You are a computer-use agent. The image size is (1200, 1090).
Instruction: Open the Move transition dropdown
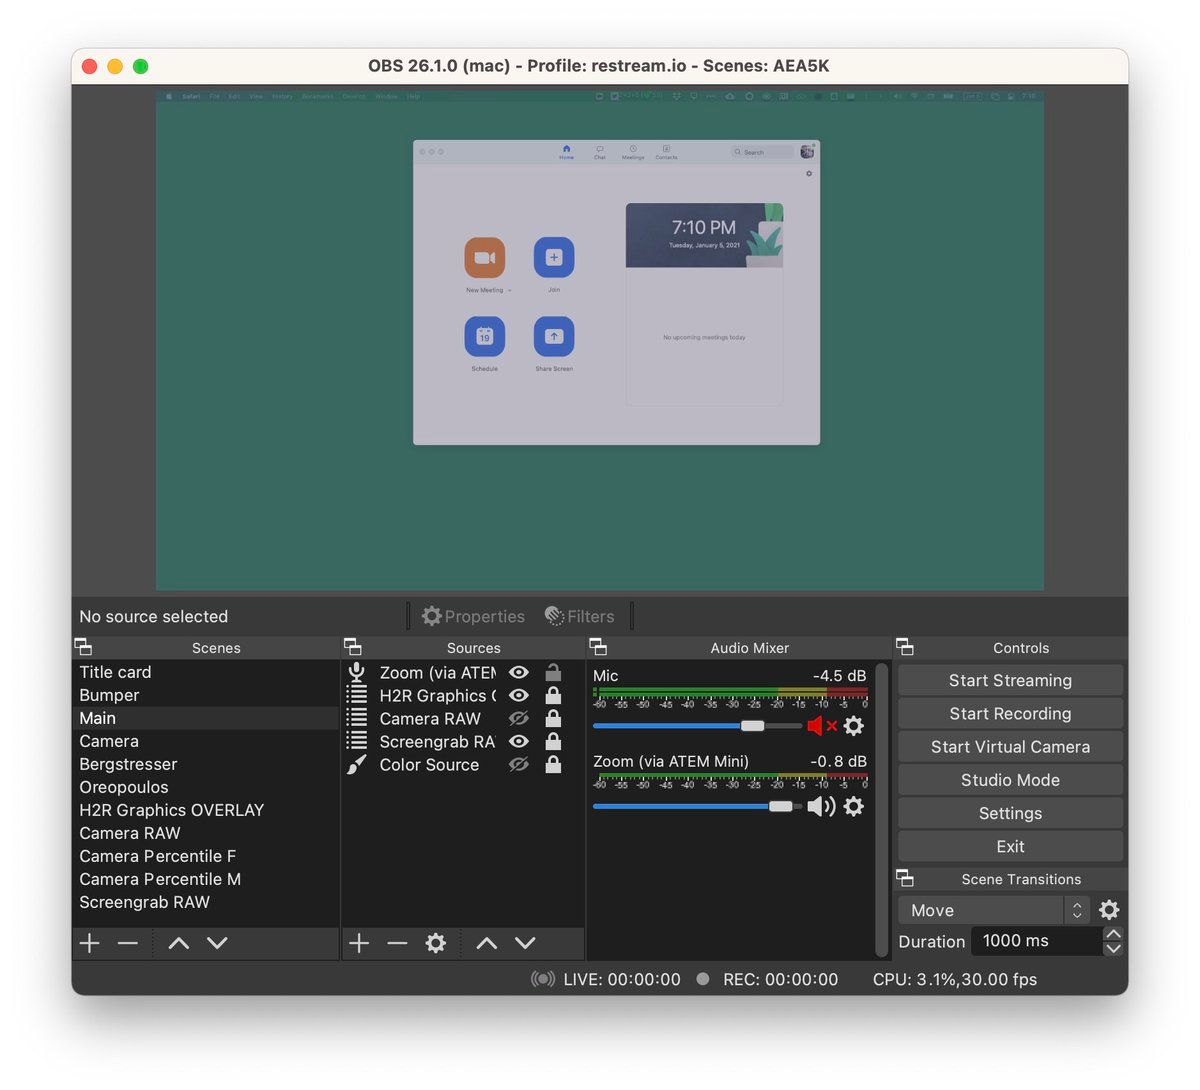click(x=992, y=910)
